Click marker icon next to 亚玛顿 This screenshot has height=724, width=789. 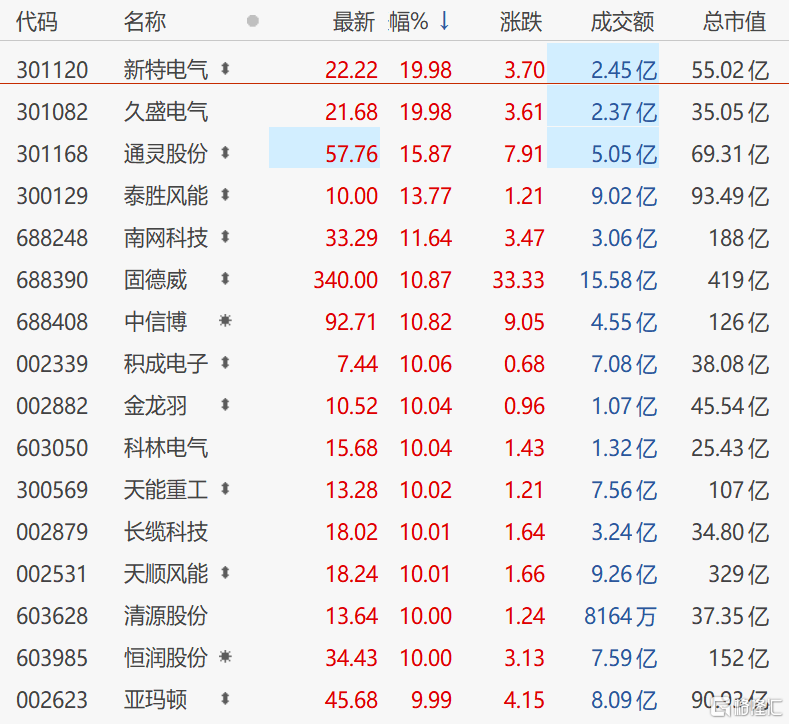click(225, 699)
